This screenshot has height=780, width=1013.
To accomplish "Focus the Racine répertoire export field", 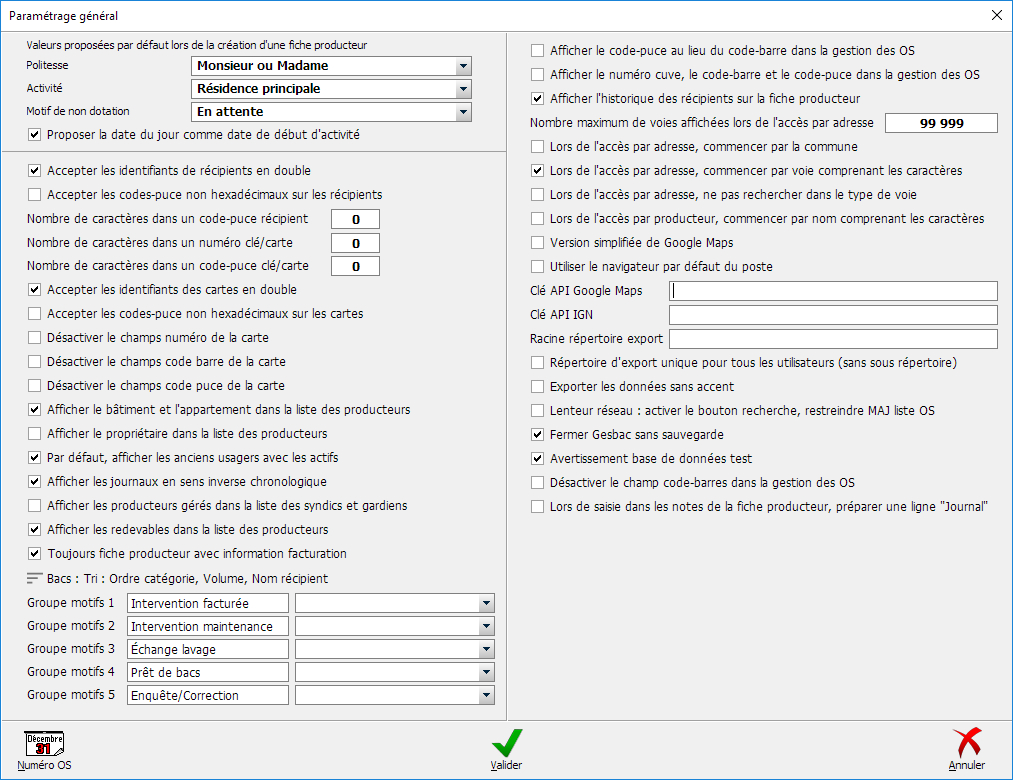I will pyautogui.click(x=834, y=339).
